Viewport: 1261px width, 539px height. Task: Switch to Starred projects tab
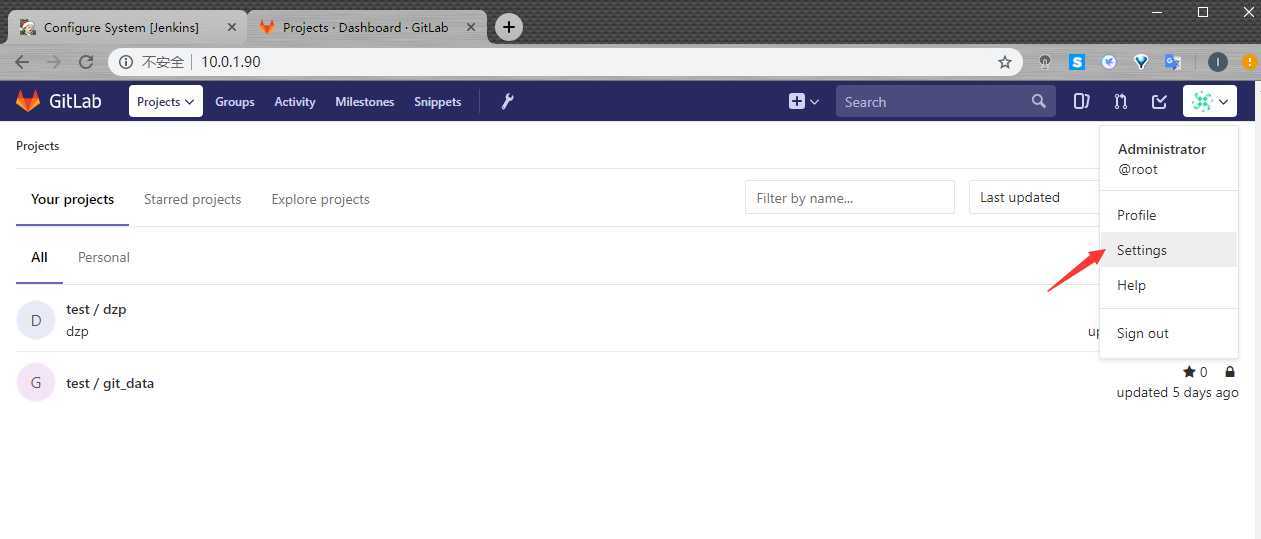click(x=193, y=199)
